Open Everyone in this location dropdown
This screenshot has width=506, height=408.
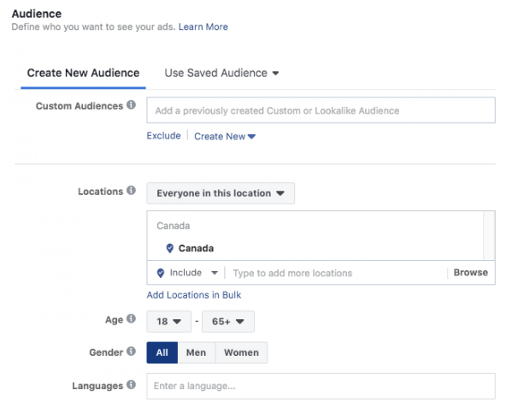click(221, 193)
